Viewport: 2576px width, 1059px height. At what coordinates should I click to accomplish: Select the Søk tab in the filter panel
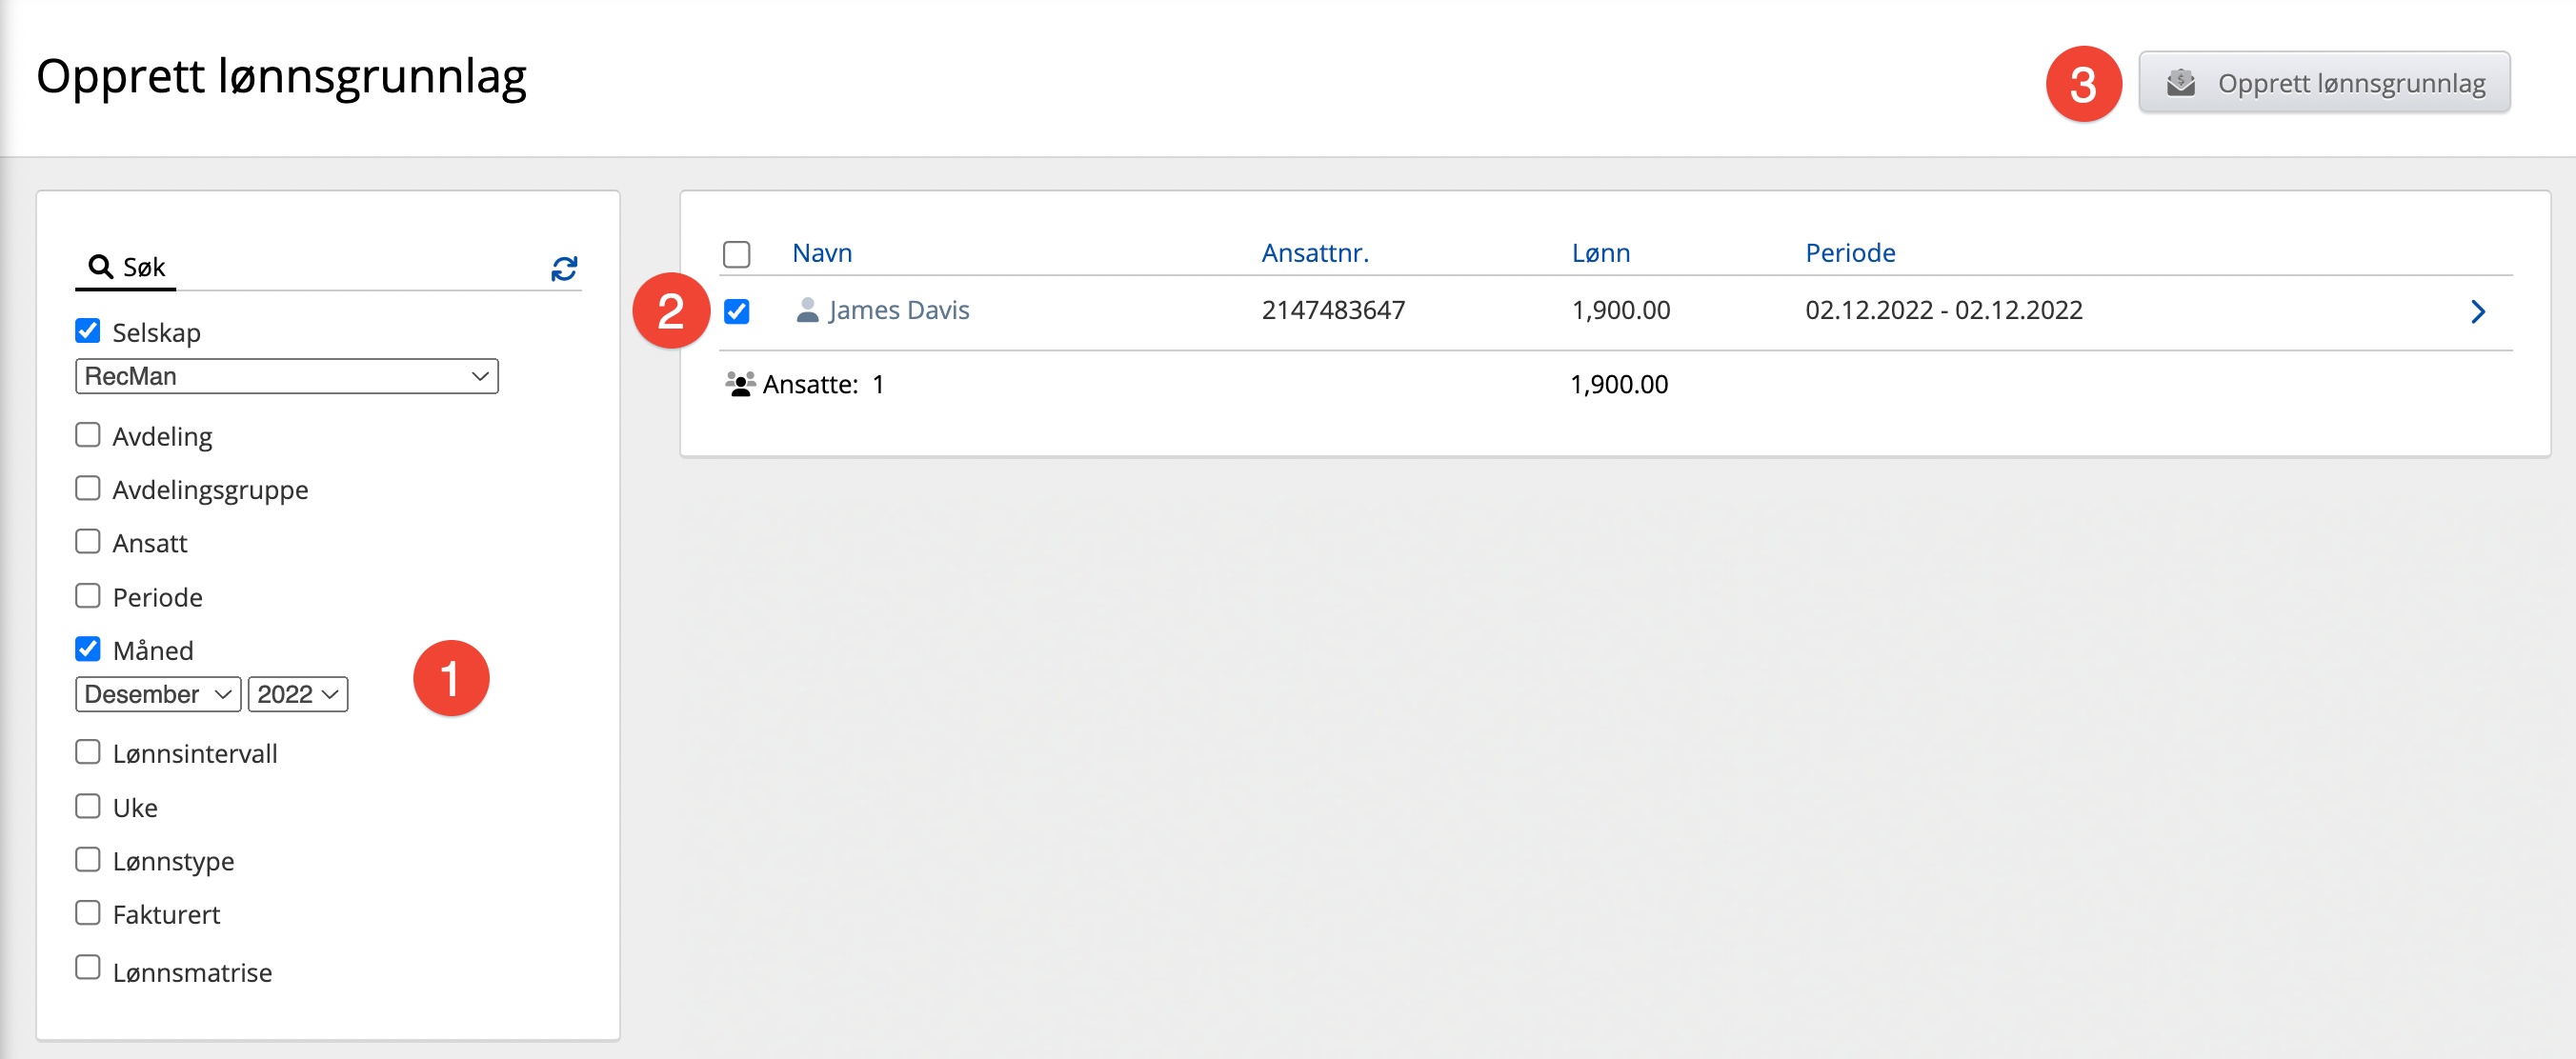[126, 267]
